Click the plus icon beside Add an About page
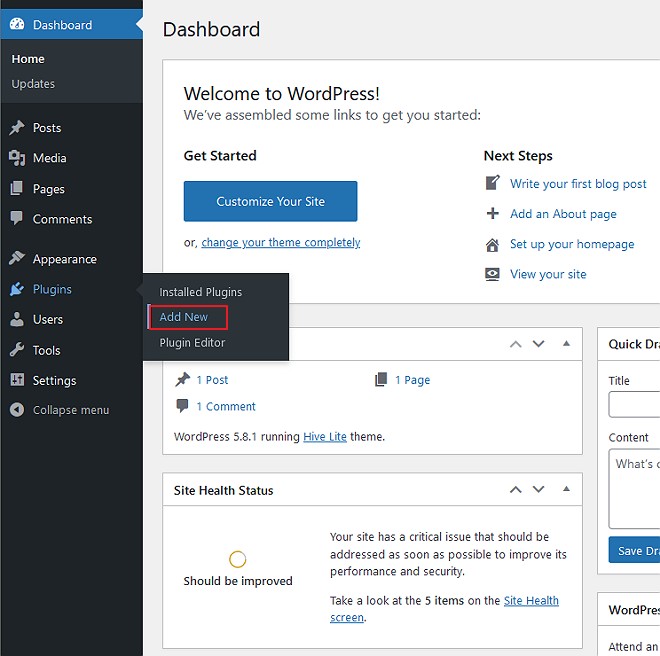Viewport: 660px width, 656px height. pos(492,213)
